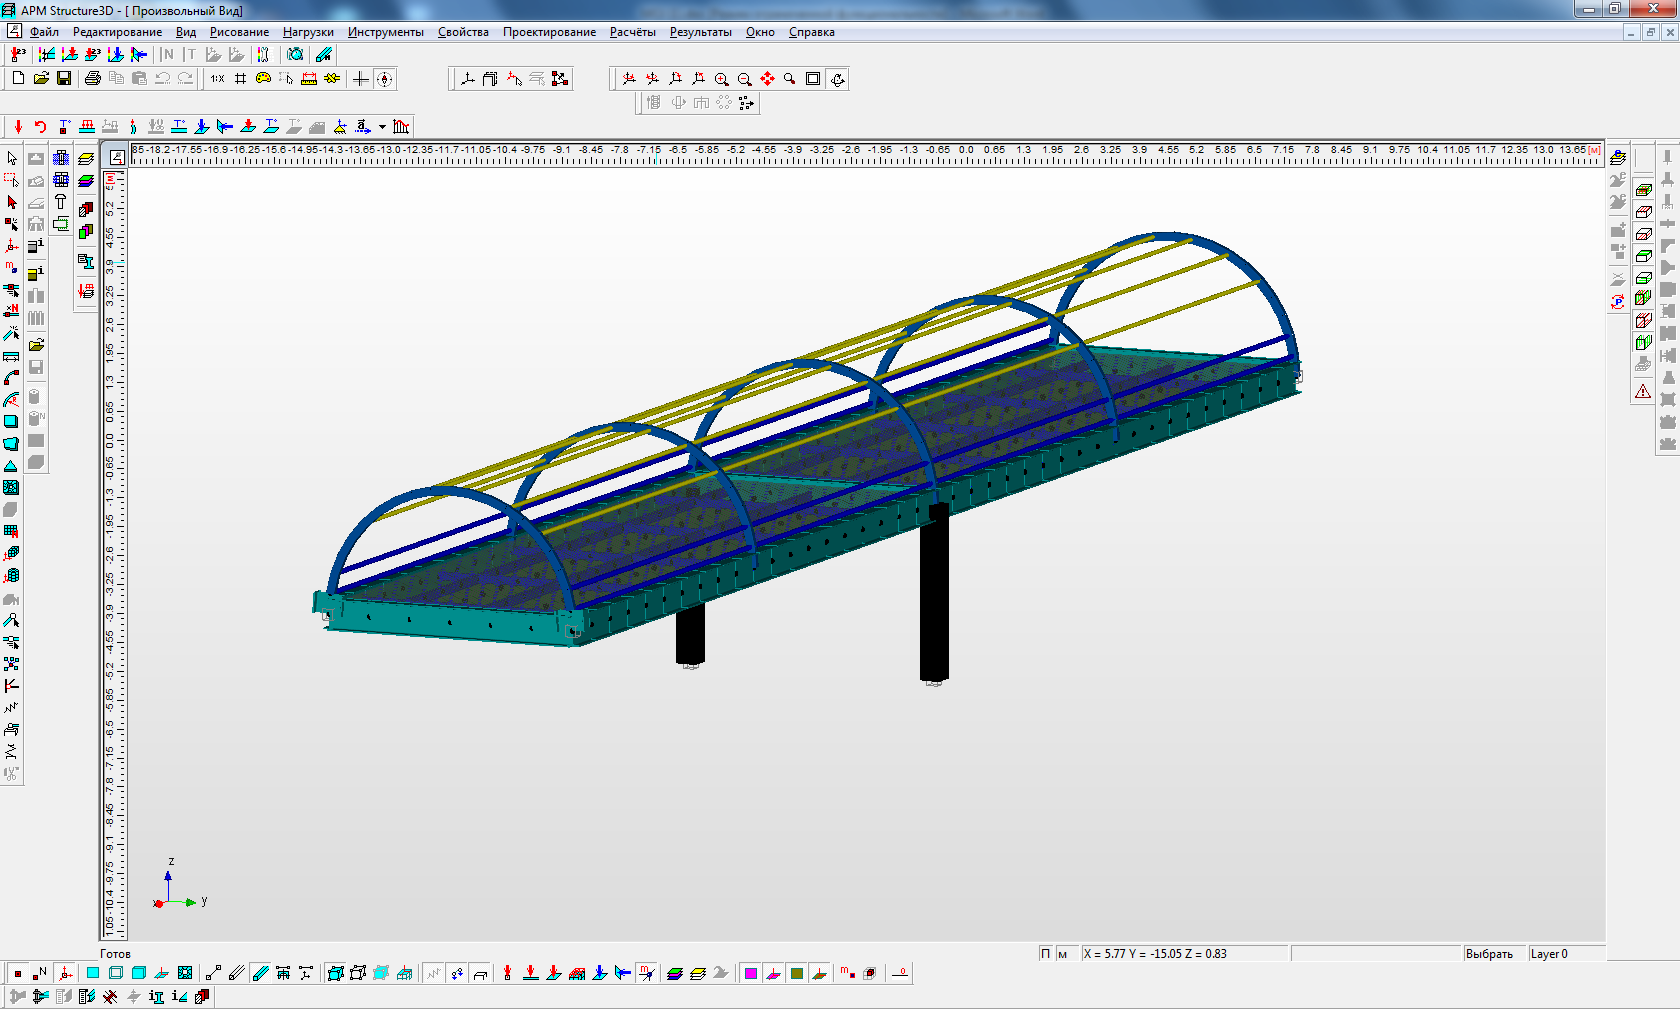Click the yellow layers icon at top of right panel
1680x1010 pixels.
(1618, 158)
